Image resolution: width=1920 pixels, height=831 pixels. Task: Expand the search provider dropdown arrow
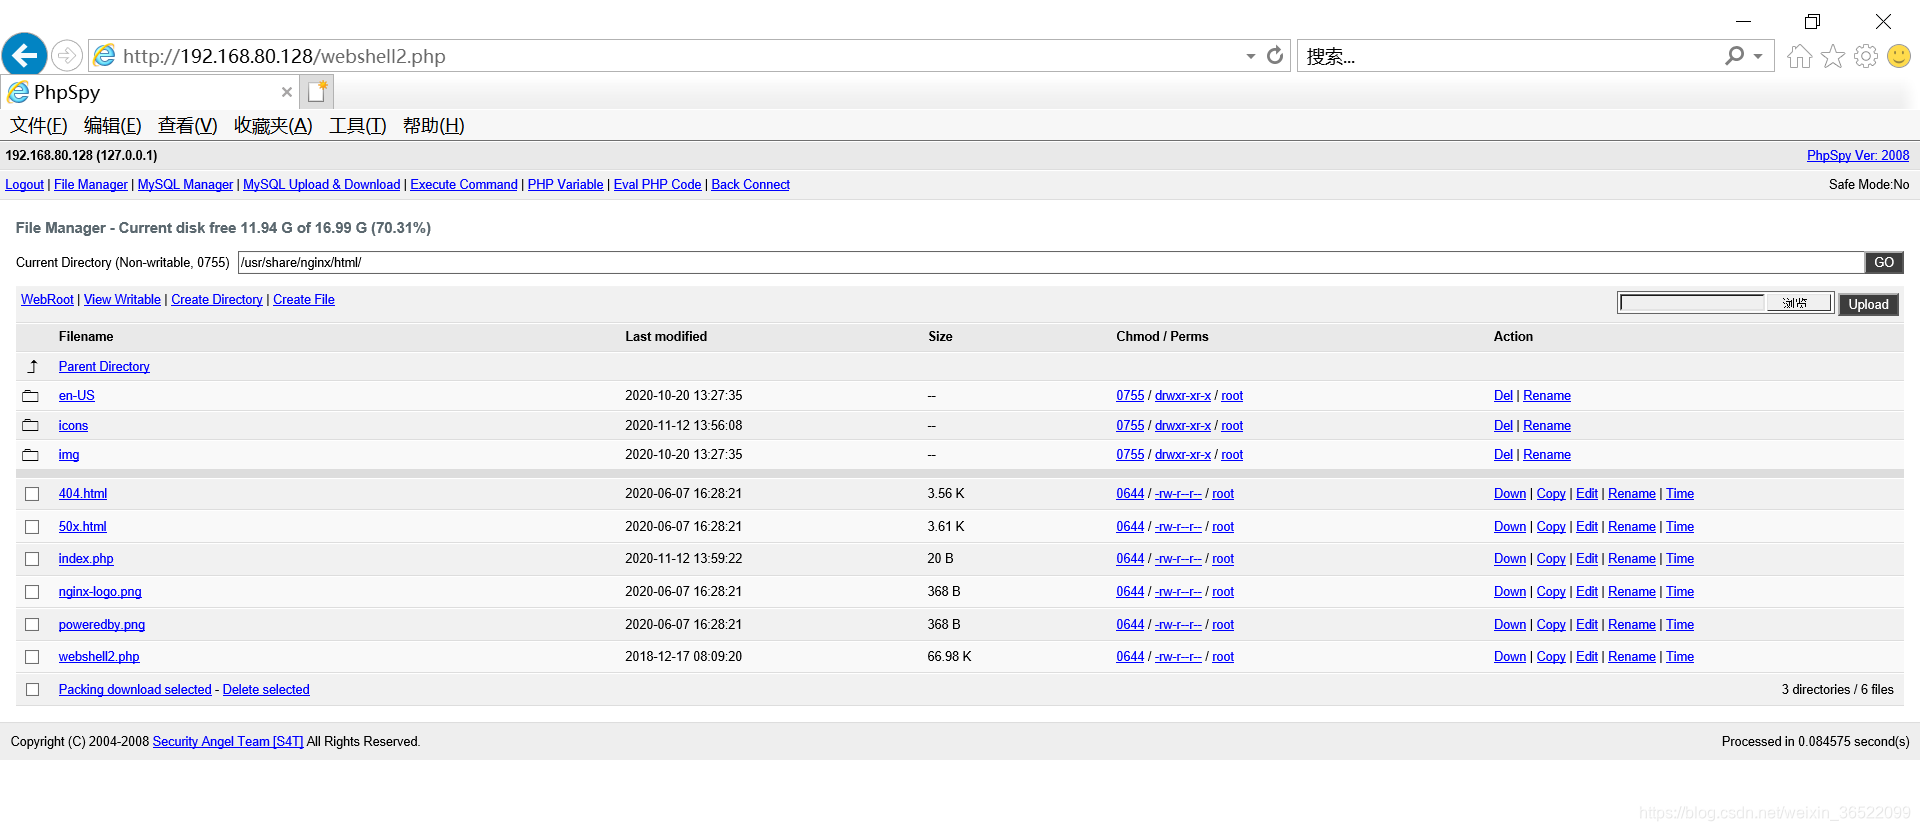pos(1758,56)
